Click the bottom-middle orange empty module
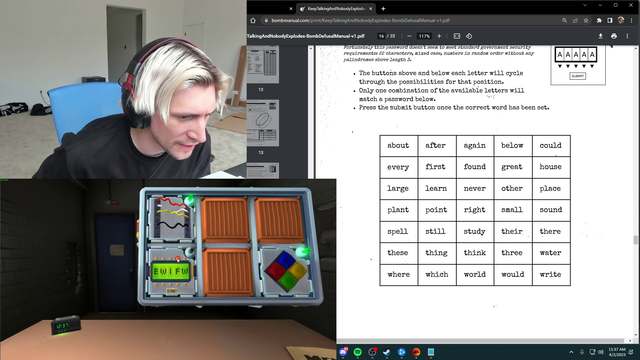Viewport: 640px width, 360px height. coord(228,272)
